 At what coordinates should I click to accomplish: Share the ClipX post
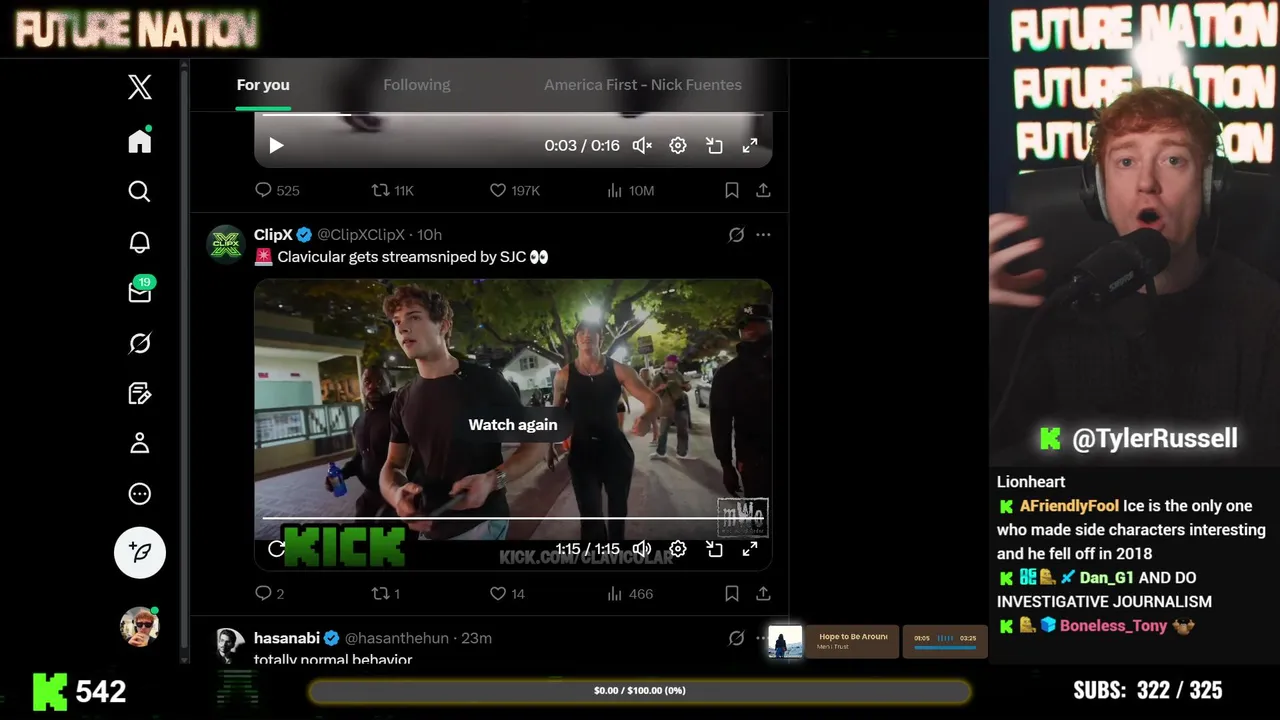click(x=763, y=594)
